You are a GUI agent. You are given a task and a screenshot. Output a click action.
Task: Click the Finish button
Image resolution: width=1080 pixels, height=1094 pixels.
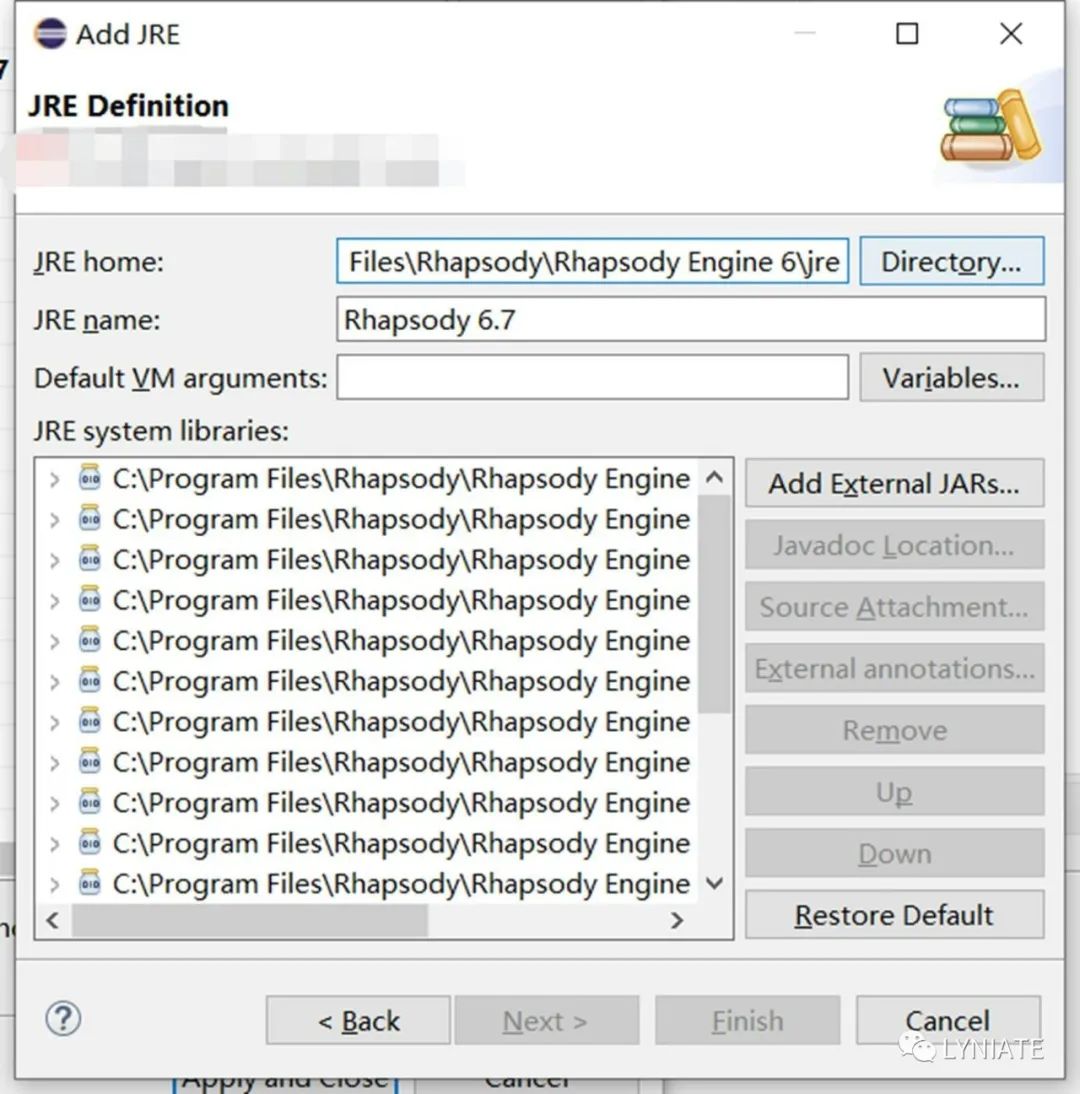click(747, 1021)
